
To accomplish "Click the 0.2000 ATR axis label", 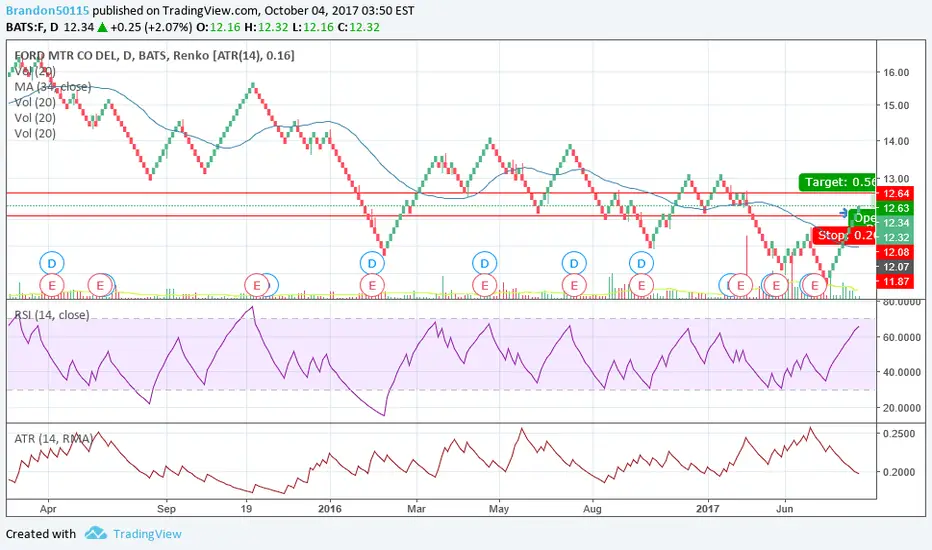I will click(899, 472).
